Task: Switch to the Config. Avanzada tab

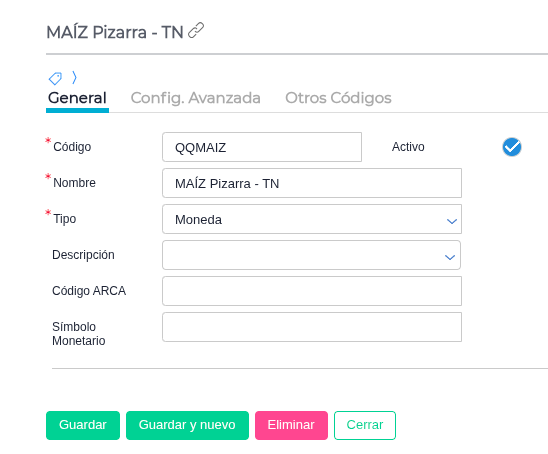Action: click(x=195, y=98)
